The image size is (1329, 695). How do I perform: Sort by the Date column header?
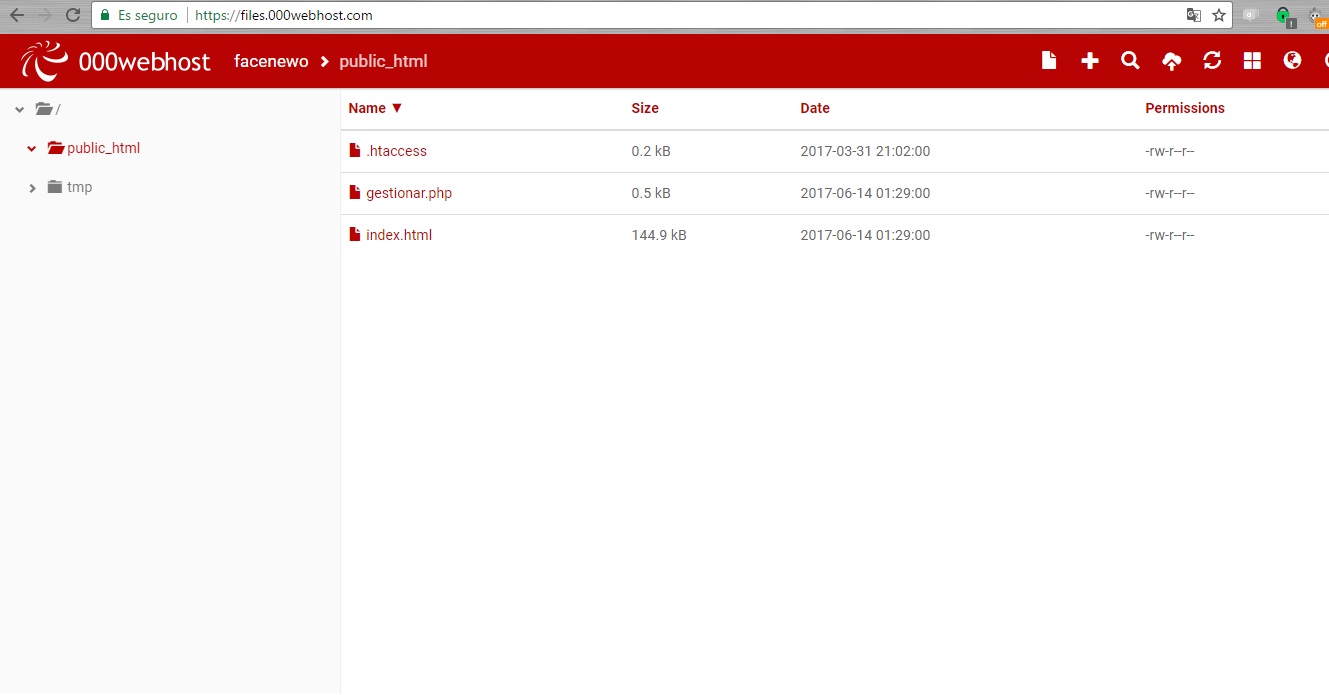coord(815,108)
